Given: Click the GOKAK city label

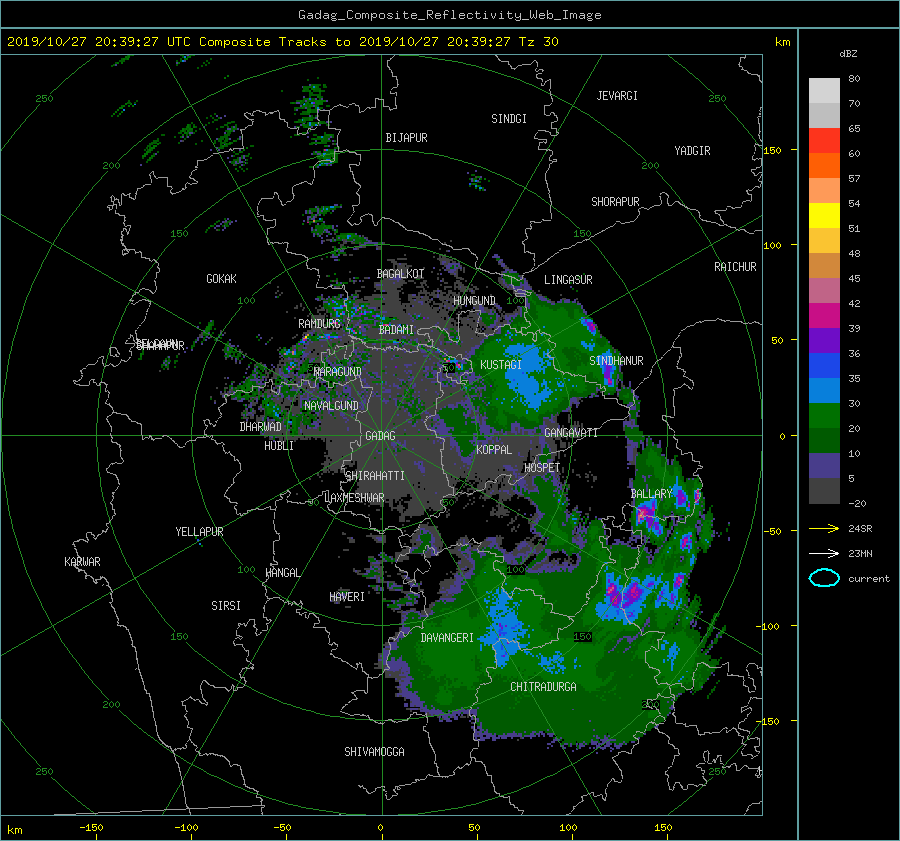Looking at the screenshot, I should (x=221, y=279).
